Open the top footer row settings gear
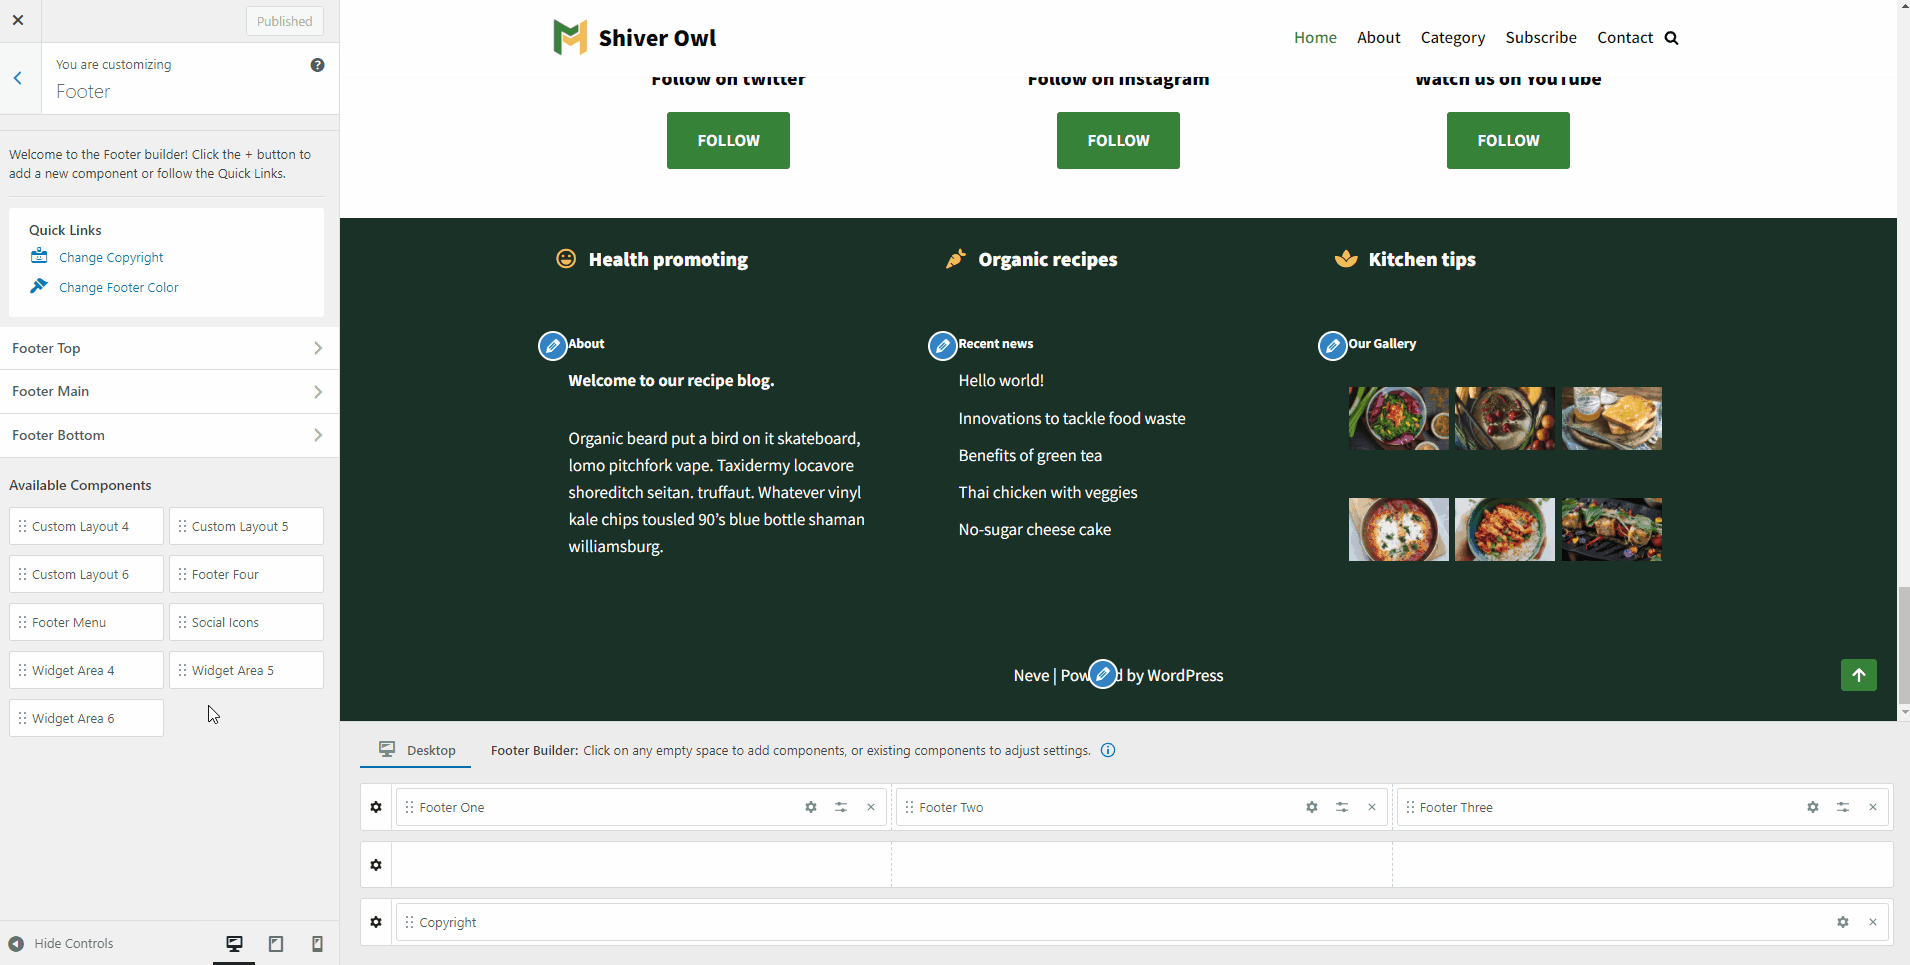This screenshot has height=965, width=1910. [376, 807]
